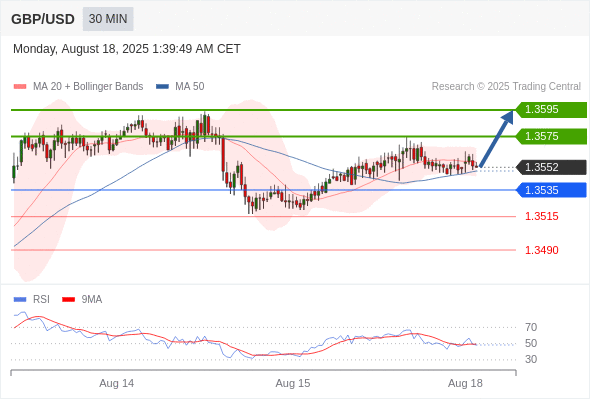Click the 1.3575 resistance price tag

pos(550,136)
